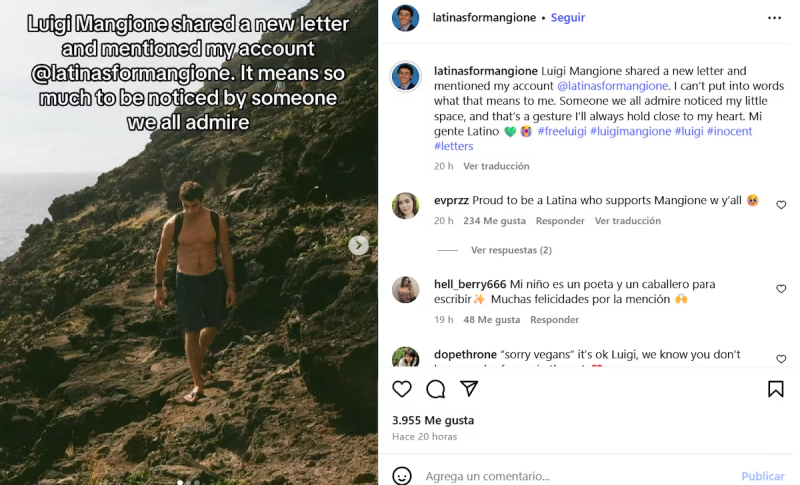View evprzz's profile avatar
Screen dimensions: 800x485
pos(405,206)
